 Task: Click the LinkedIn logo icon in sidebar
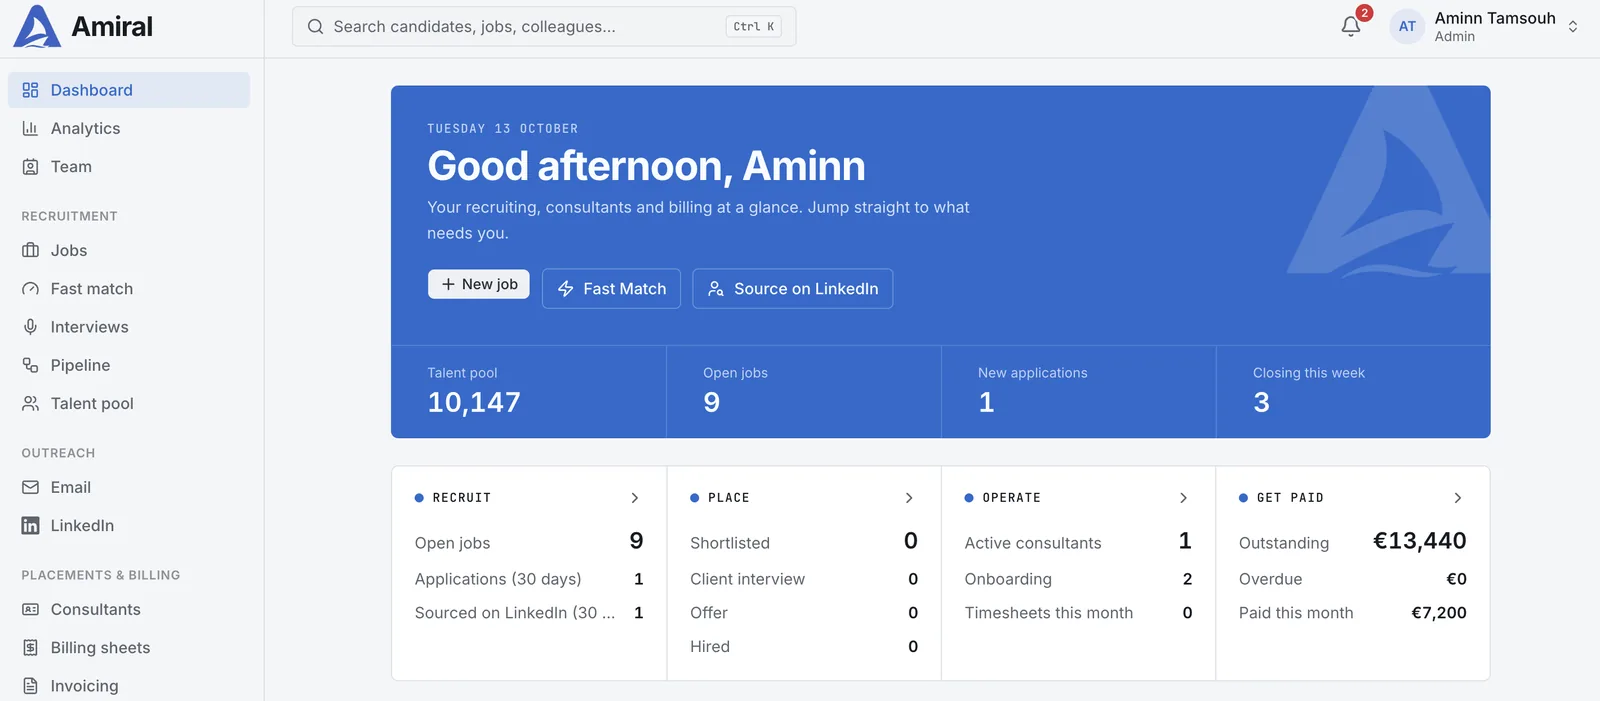(x=31, y=526)
